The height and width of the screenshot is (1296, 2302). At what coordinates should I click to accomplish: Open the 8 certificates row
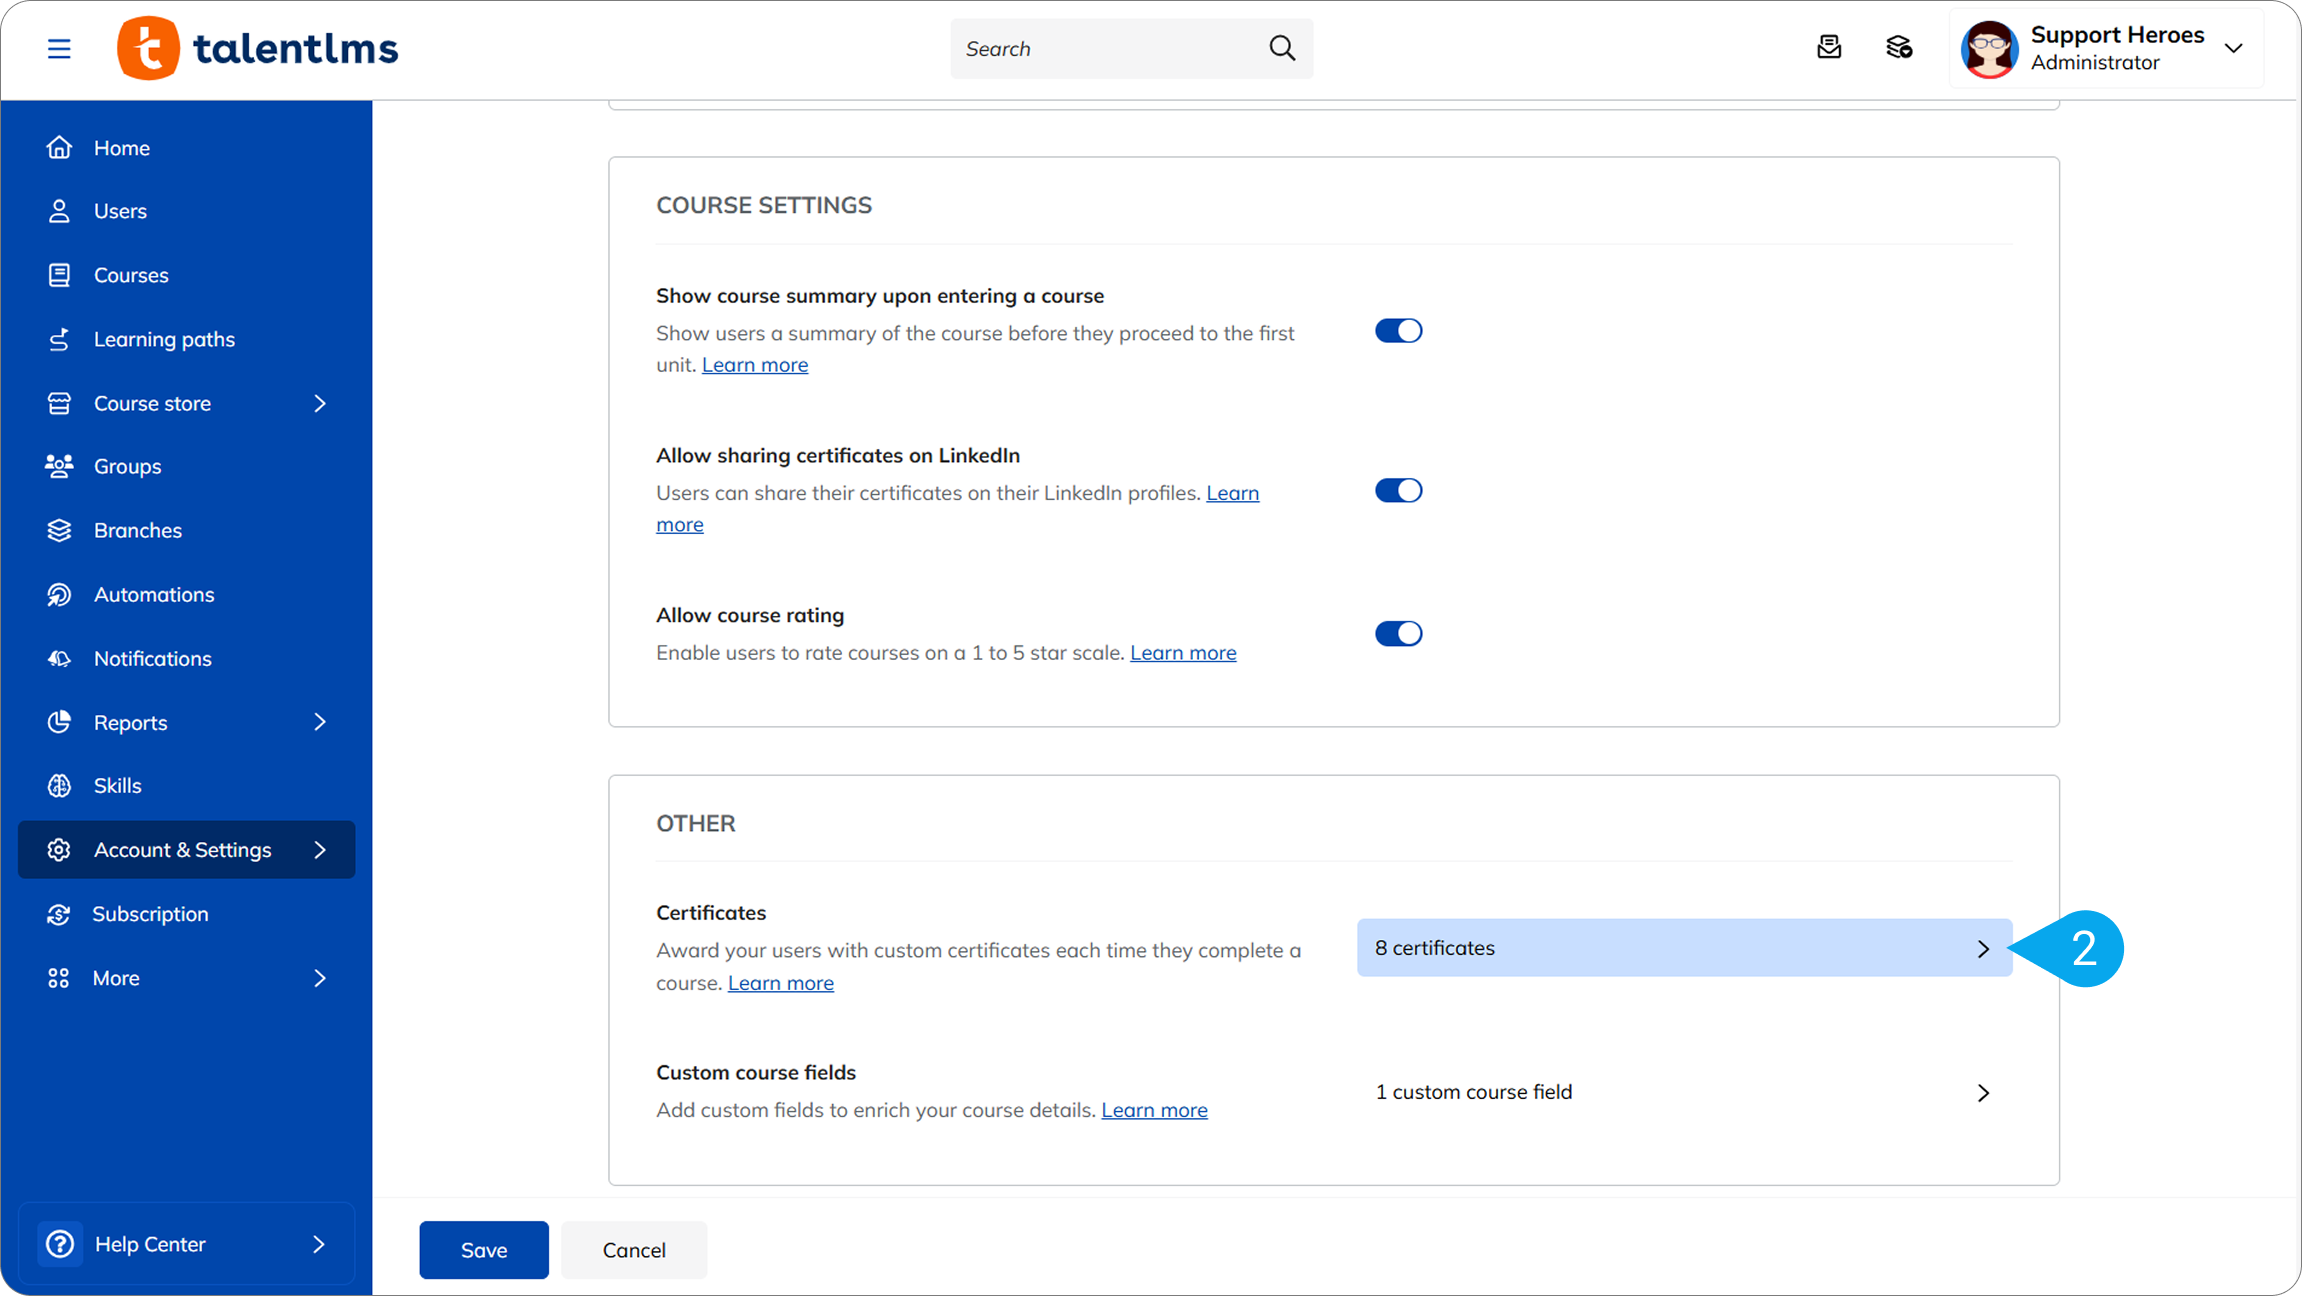coord(1683,948)
